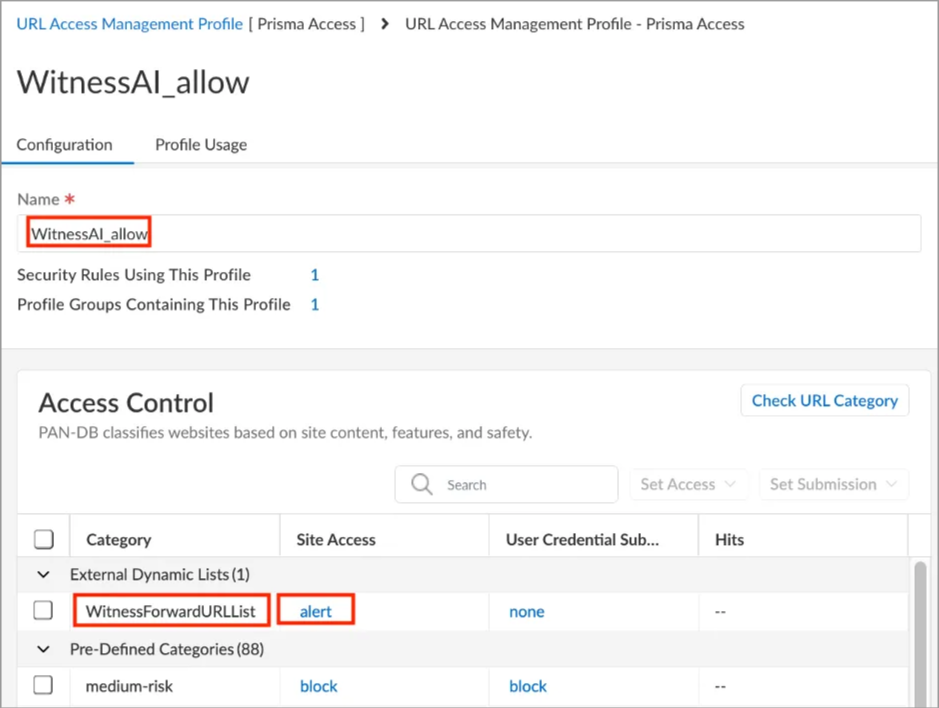Click the alert site access link

316,611
